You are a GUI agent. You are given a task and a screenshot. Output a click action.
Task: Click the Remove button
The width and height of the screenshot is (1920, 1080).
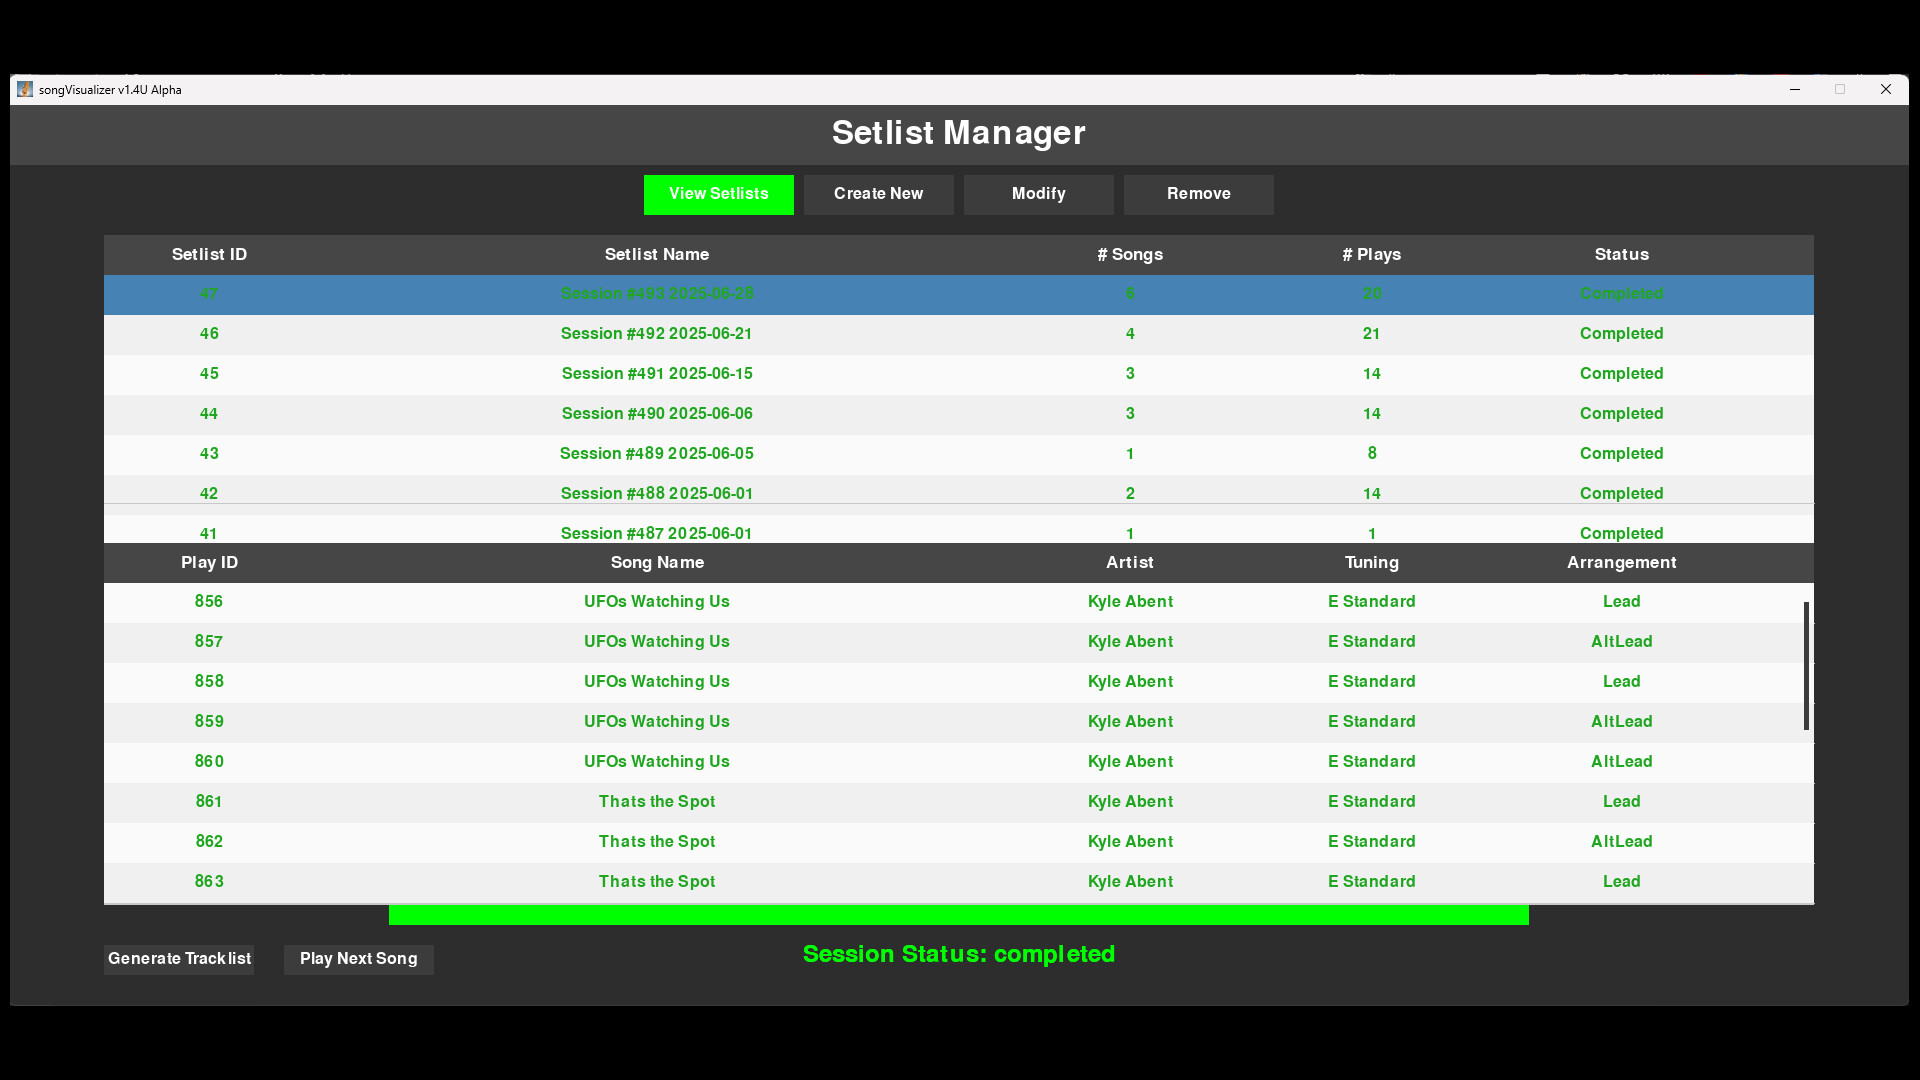1198,194
